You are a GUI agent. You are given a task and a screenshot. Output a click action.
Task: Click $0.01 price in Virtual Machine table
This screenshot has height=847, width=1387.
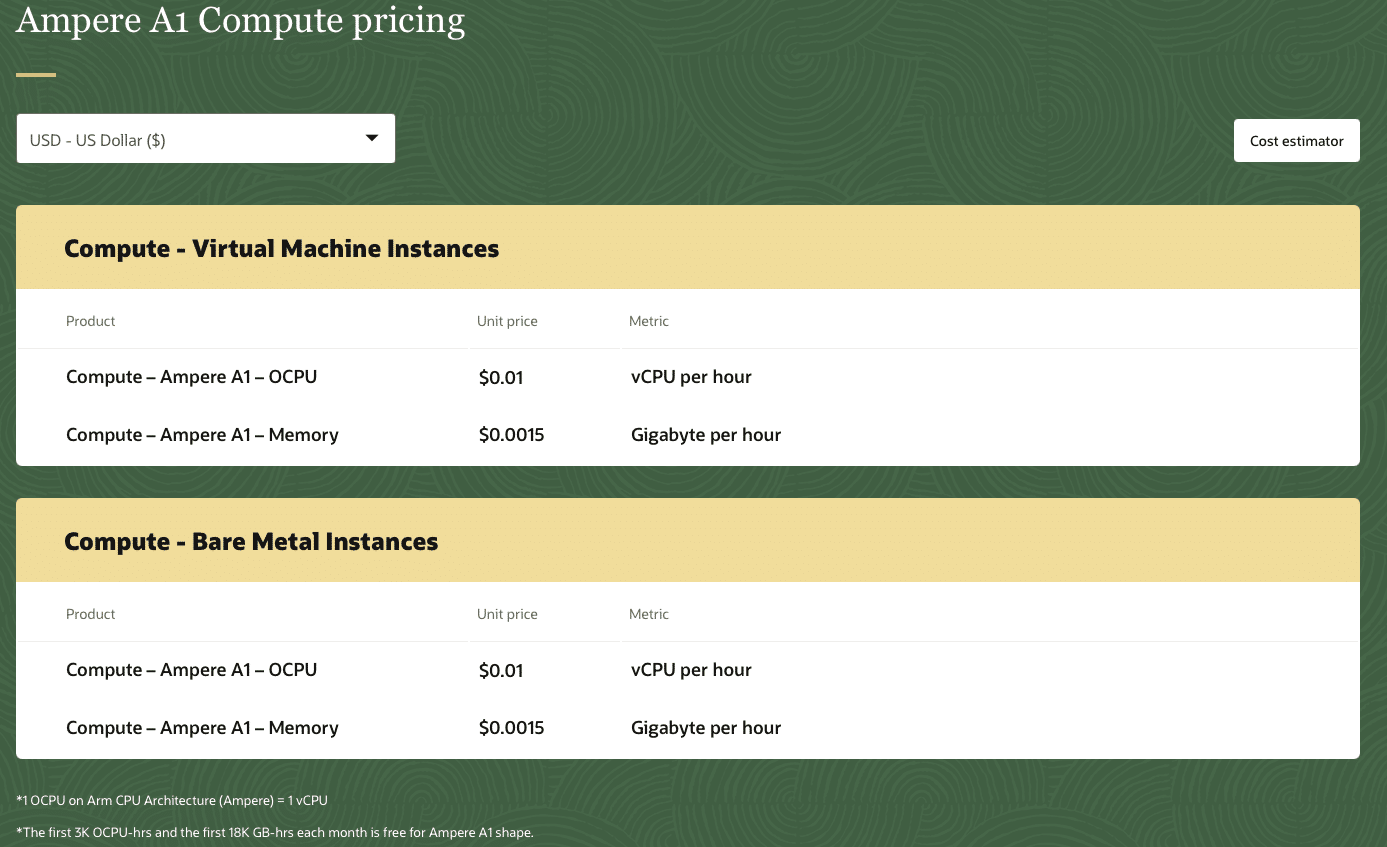click(x=501, y=378)
